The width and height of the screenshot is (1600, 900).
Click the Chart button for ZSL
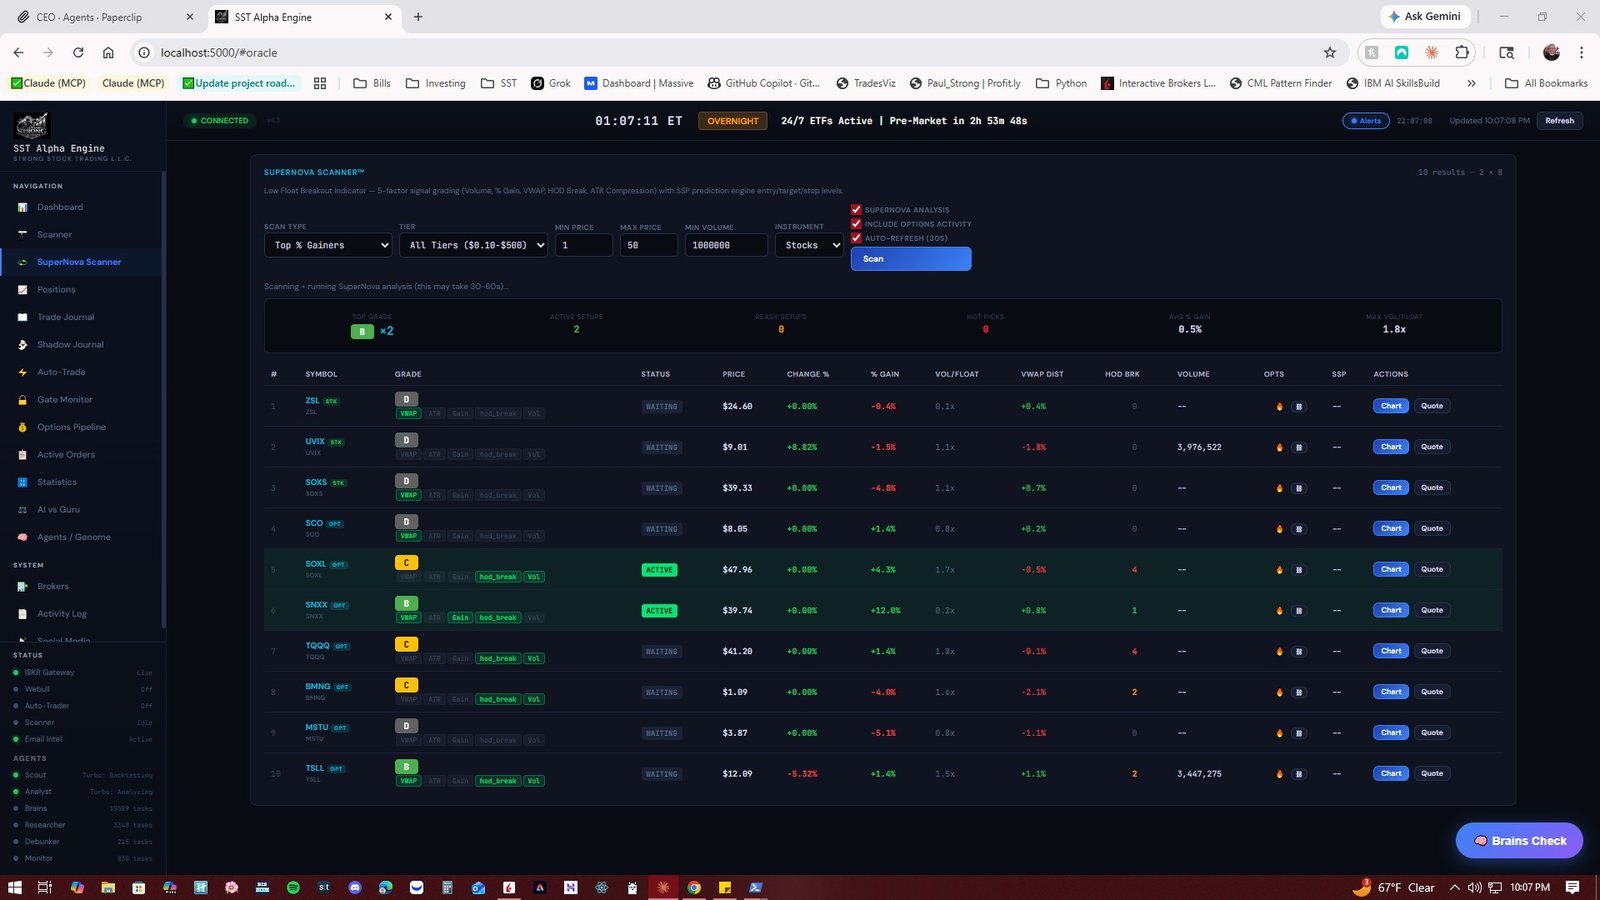tap(1391, 406)
